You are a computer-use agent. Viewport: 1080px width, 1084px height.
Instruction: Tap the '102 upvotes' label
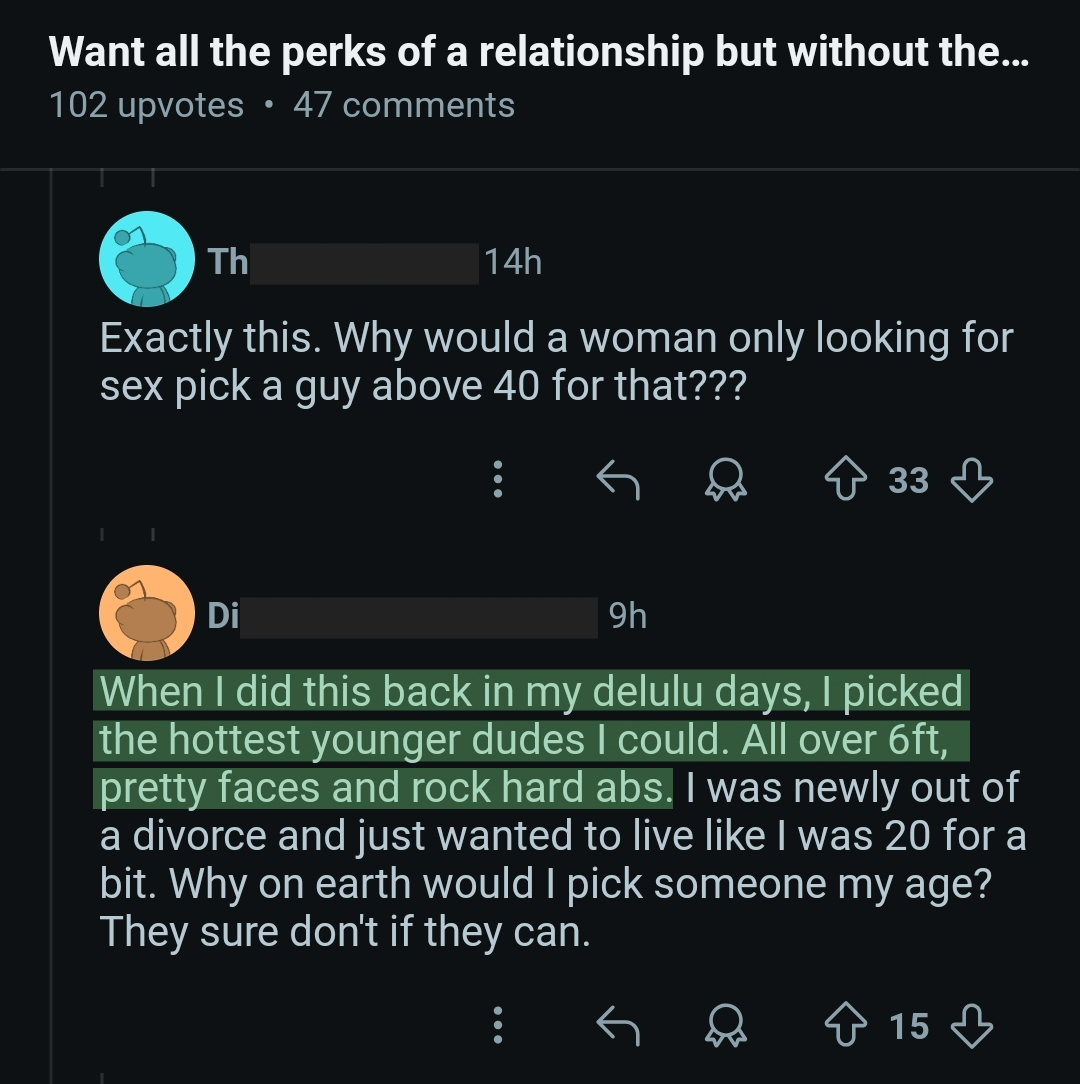[x=146, y=105]
